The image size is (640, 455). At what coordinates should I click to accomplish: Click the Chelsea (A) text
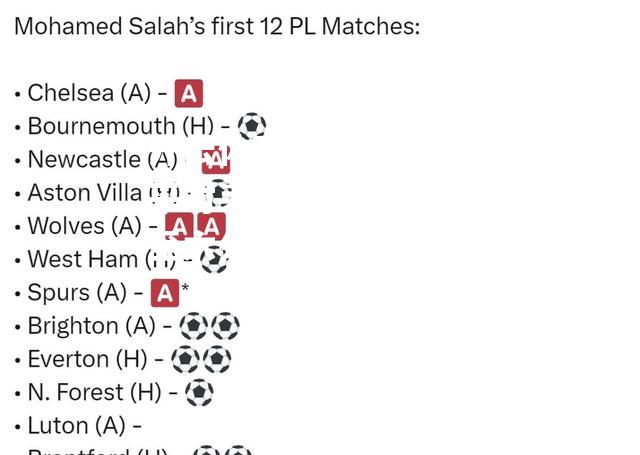tap(89, 93)
